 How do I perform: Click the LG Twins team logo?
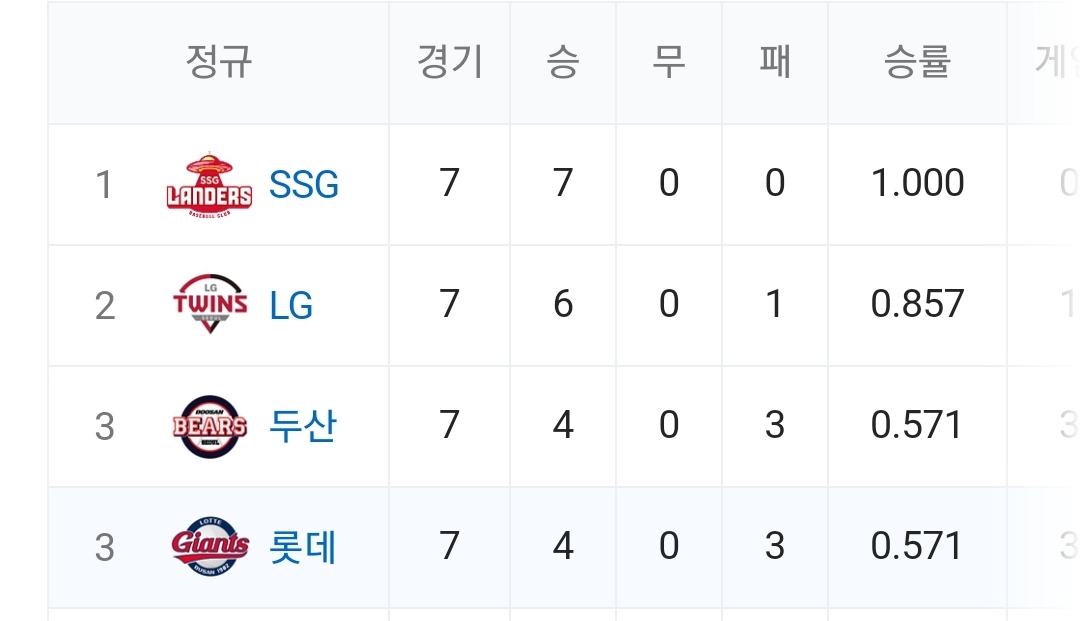209,305
